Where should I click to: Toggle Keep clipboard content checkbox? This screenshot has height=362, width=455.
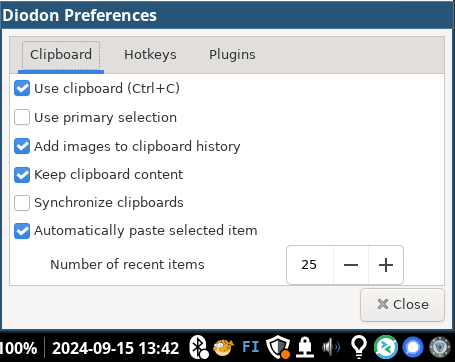click(22, 175)
